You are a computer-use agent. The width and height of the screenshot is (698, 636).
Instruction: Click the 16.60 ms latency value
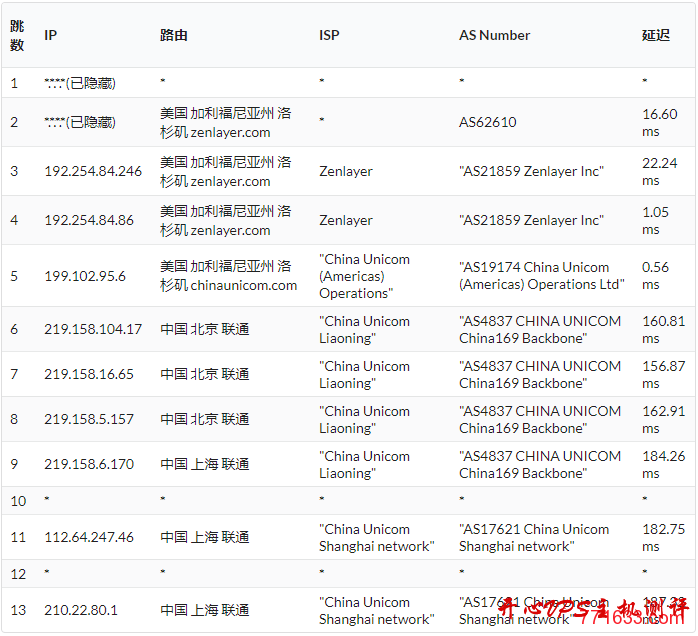[659, 122]
